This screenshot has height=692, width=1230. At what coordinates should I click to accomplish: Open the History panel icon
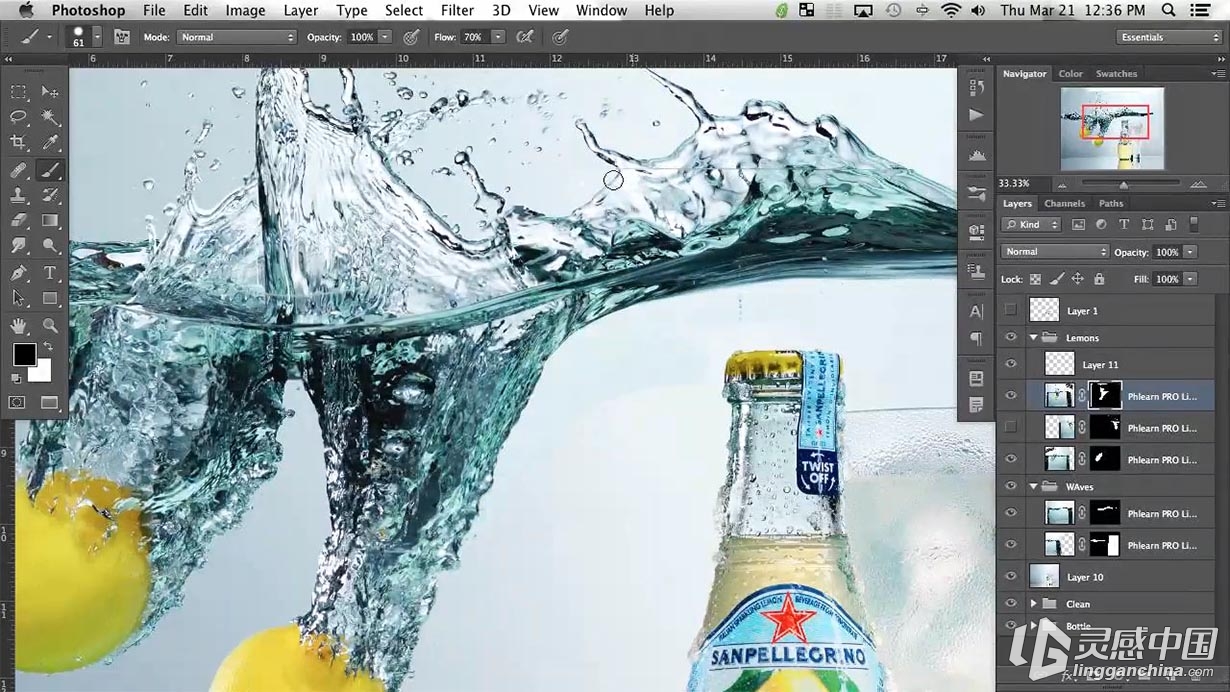coord(976,89)
